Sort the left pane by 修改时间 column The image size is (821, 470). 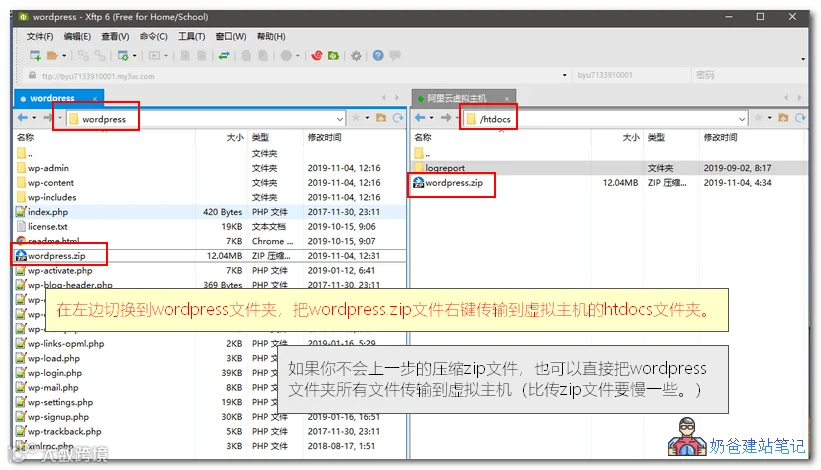coord(324,137)
